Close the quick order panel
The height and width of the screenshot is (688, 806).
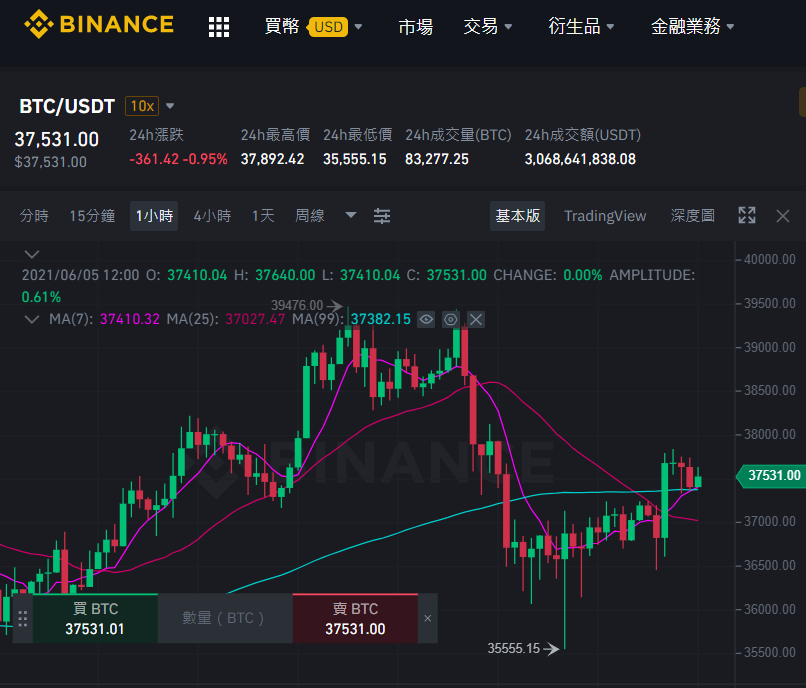pos(428,618)
